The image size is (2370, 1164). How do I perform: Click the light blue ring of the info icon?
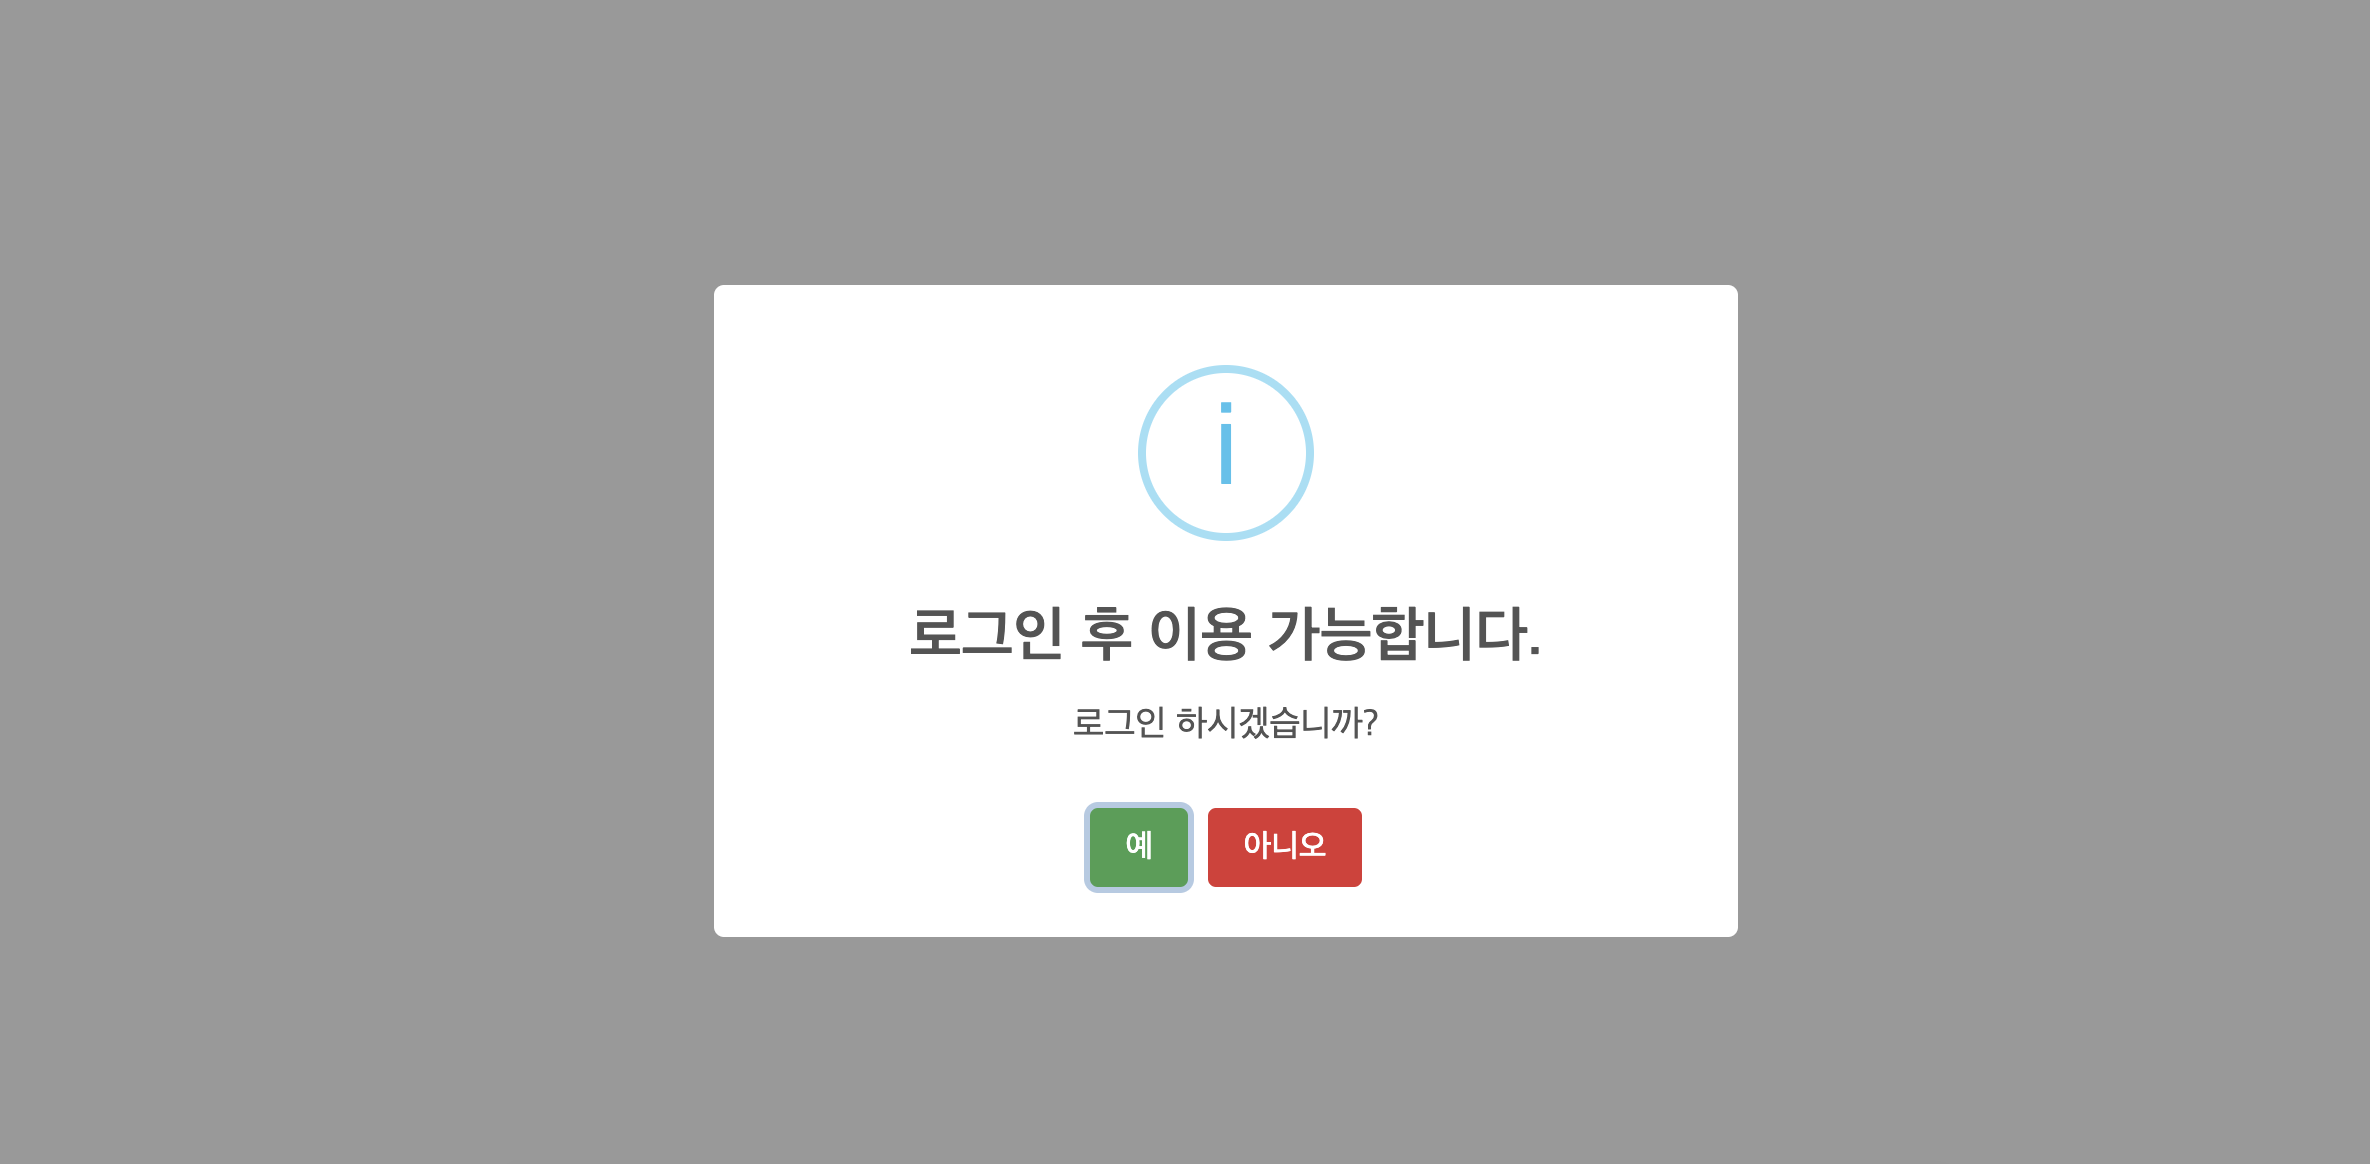click(1142, 453)
